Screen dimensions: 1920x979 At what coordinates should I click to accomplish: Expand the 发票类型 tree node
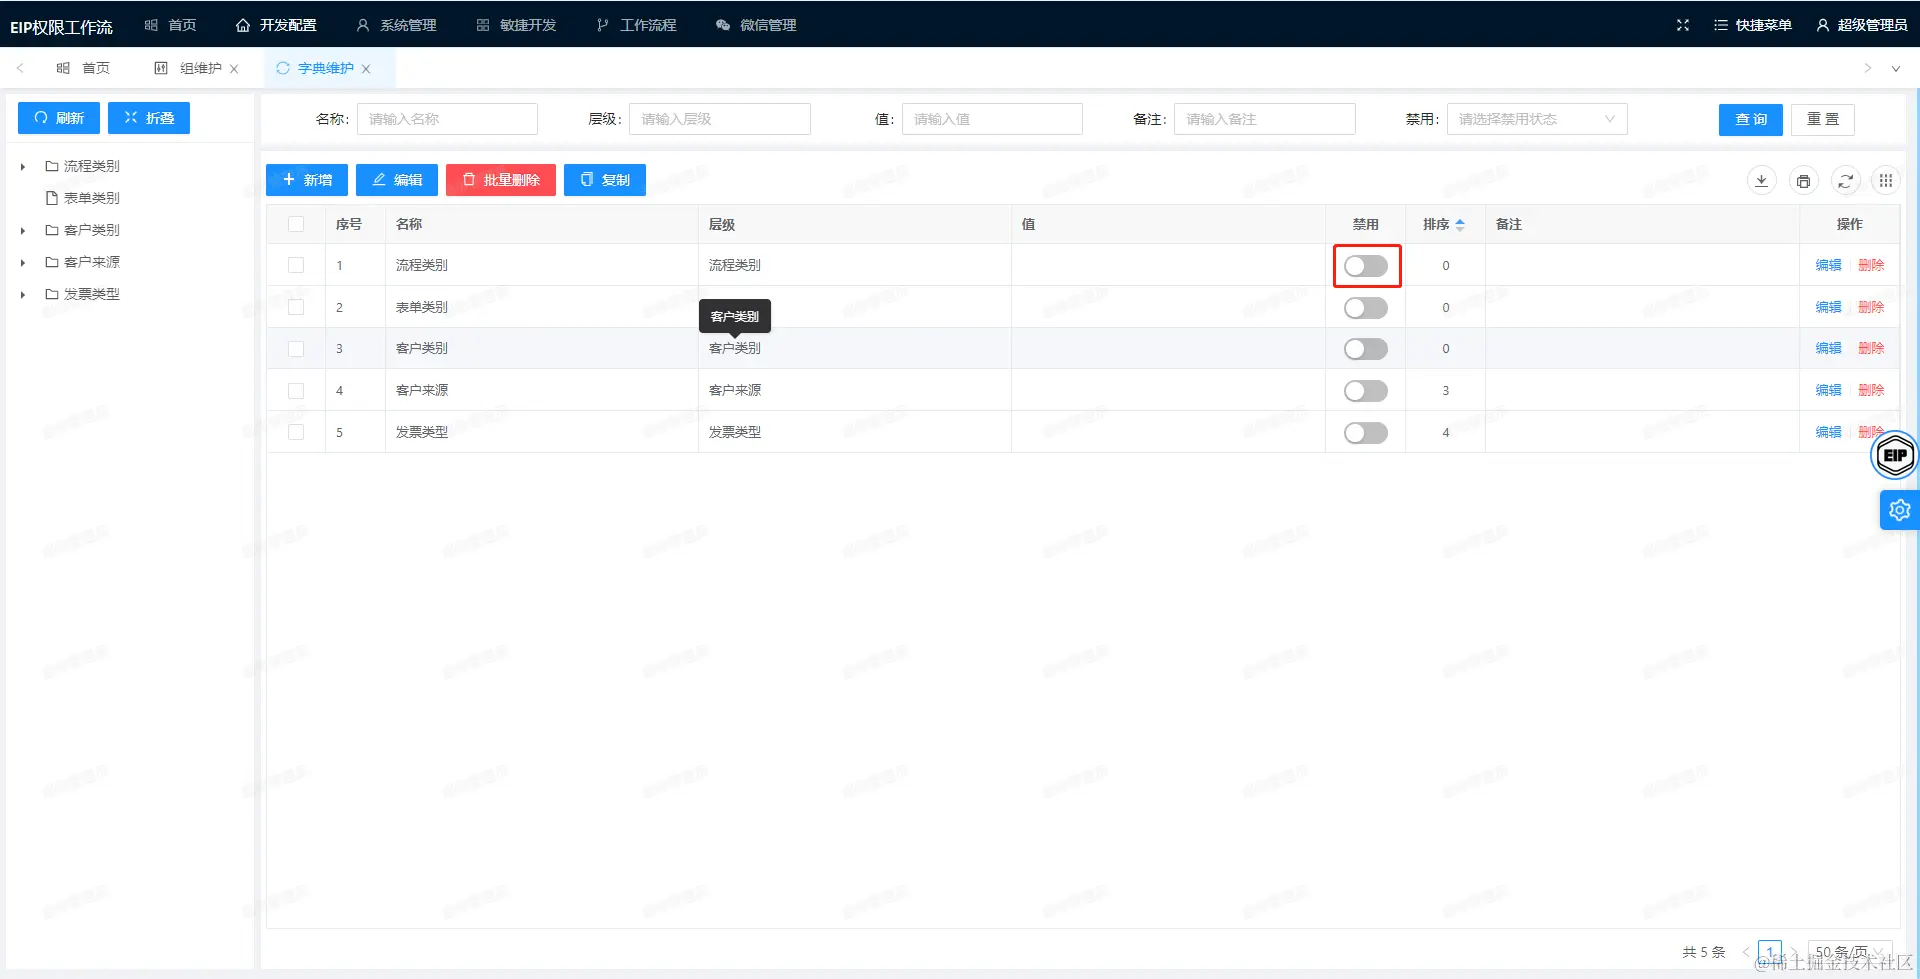click(x=23, y=295)
